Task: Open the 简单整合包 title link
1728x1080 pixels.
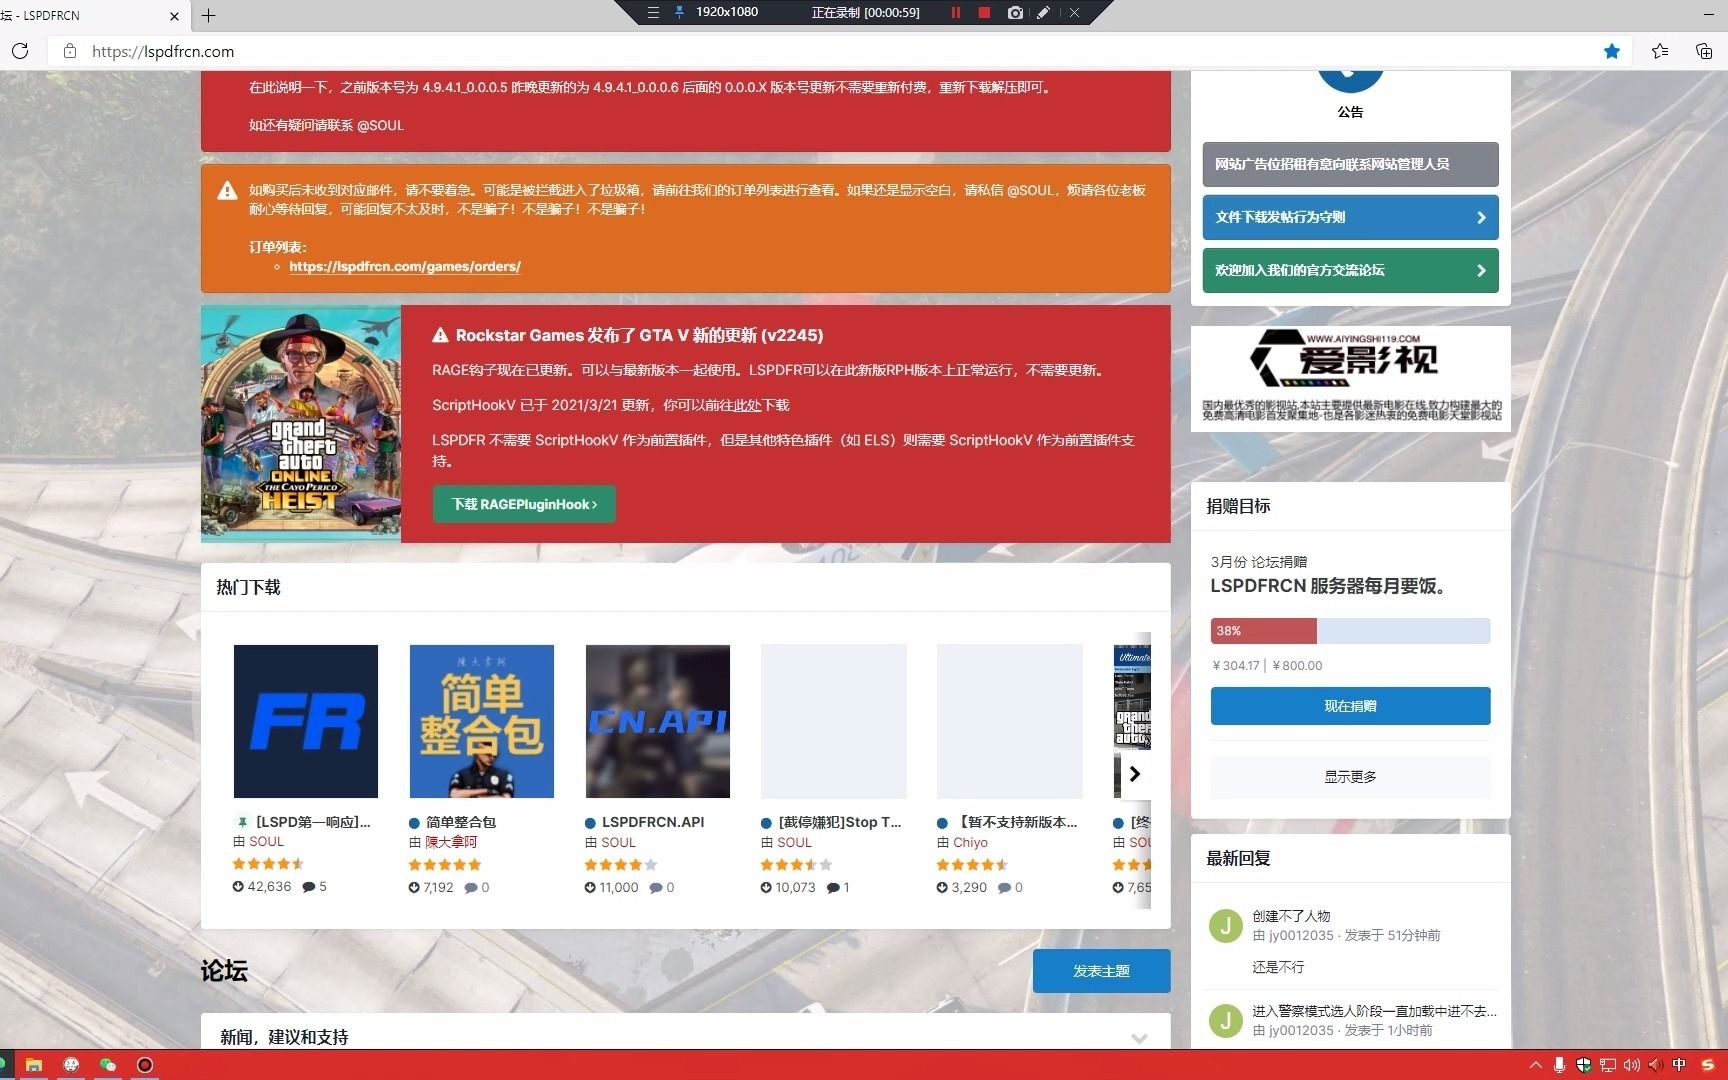Action: click(x=461, y=822)
